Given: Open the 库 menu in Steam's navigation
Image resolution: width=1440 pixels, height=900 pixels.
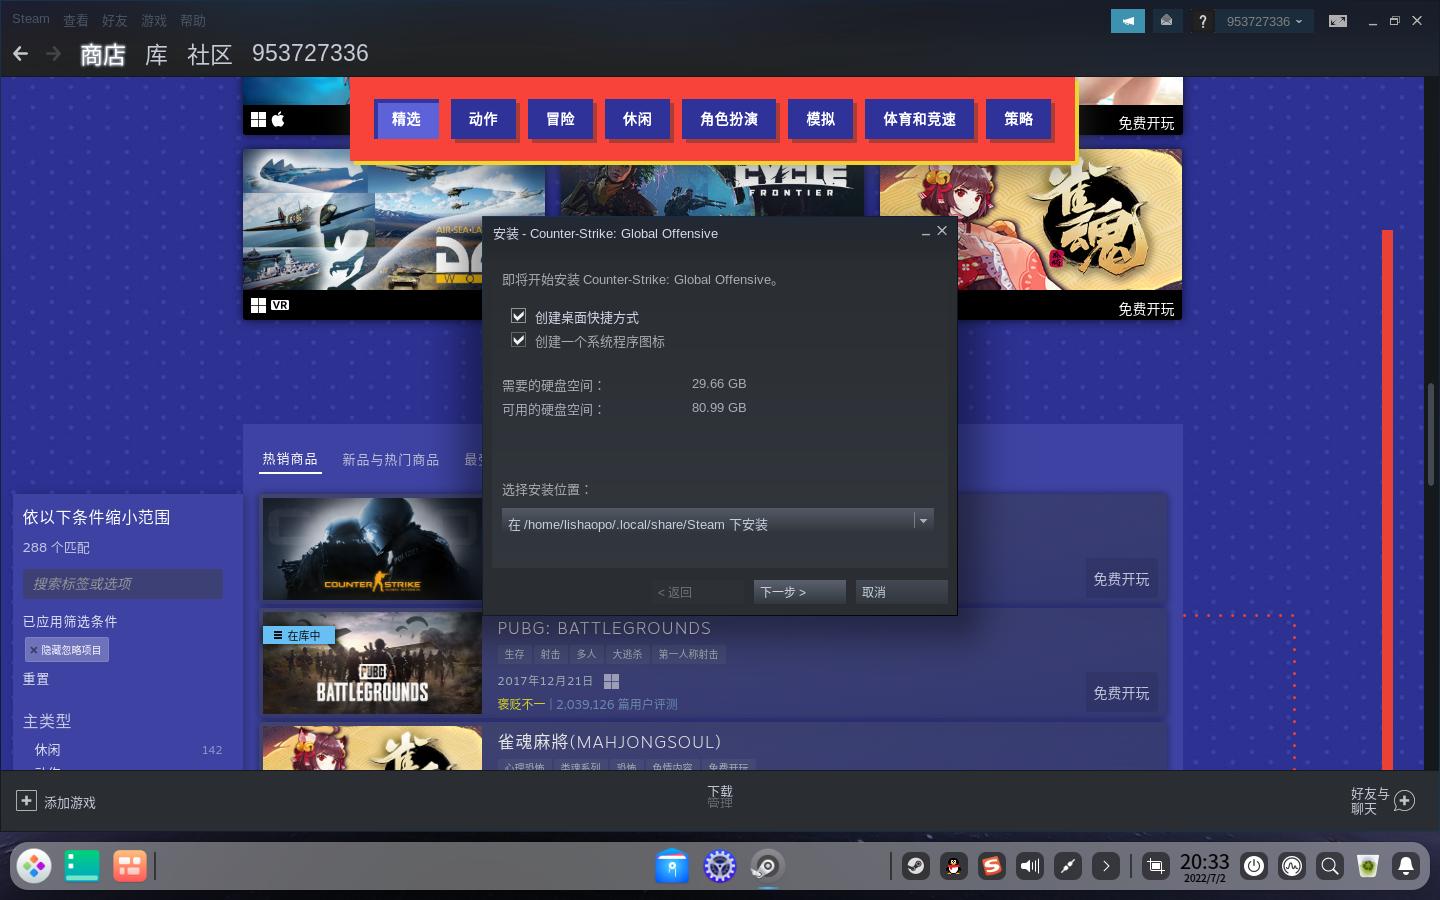Looking at the screenshot, I should coord(156,54).
